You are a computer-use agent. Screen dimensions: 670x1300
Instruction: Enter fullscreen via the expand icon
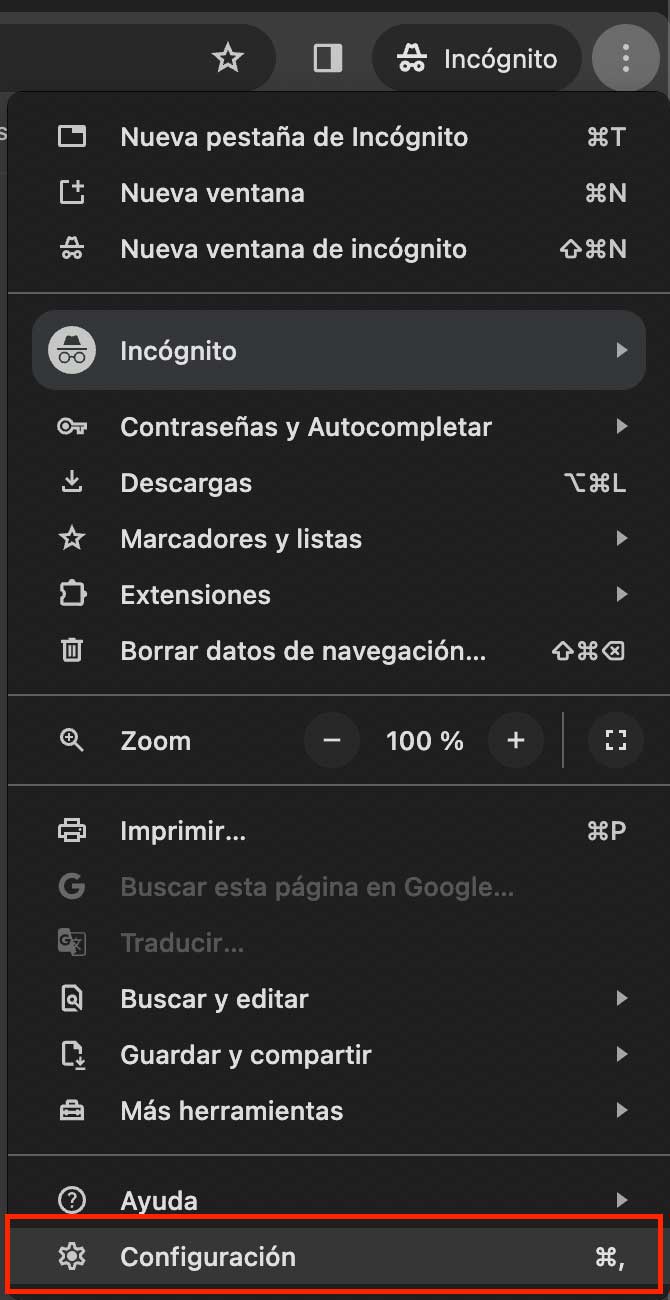click(616, 740)
